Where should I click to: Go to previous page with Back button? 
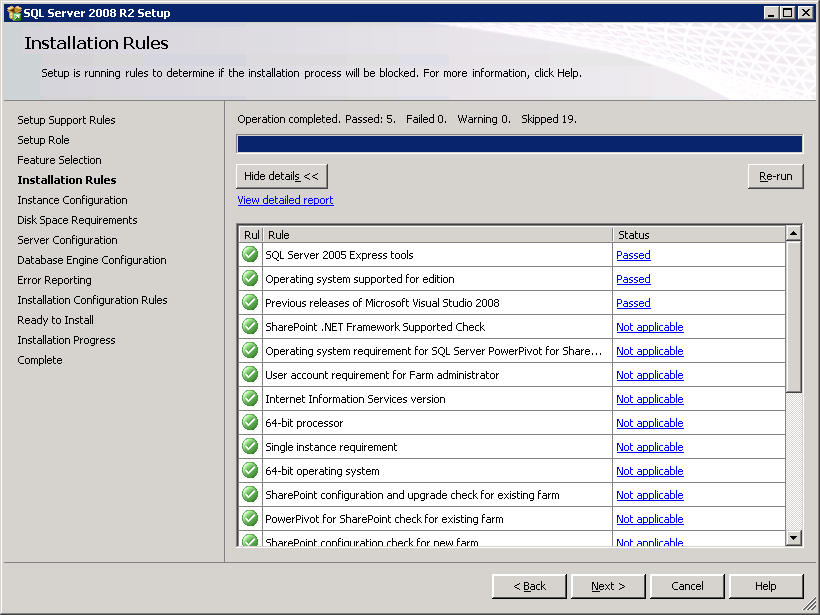tap(529, 586)
